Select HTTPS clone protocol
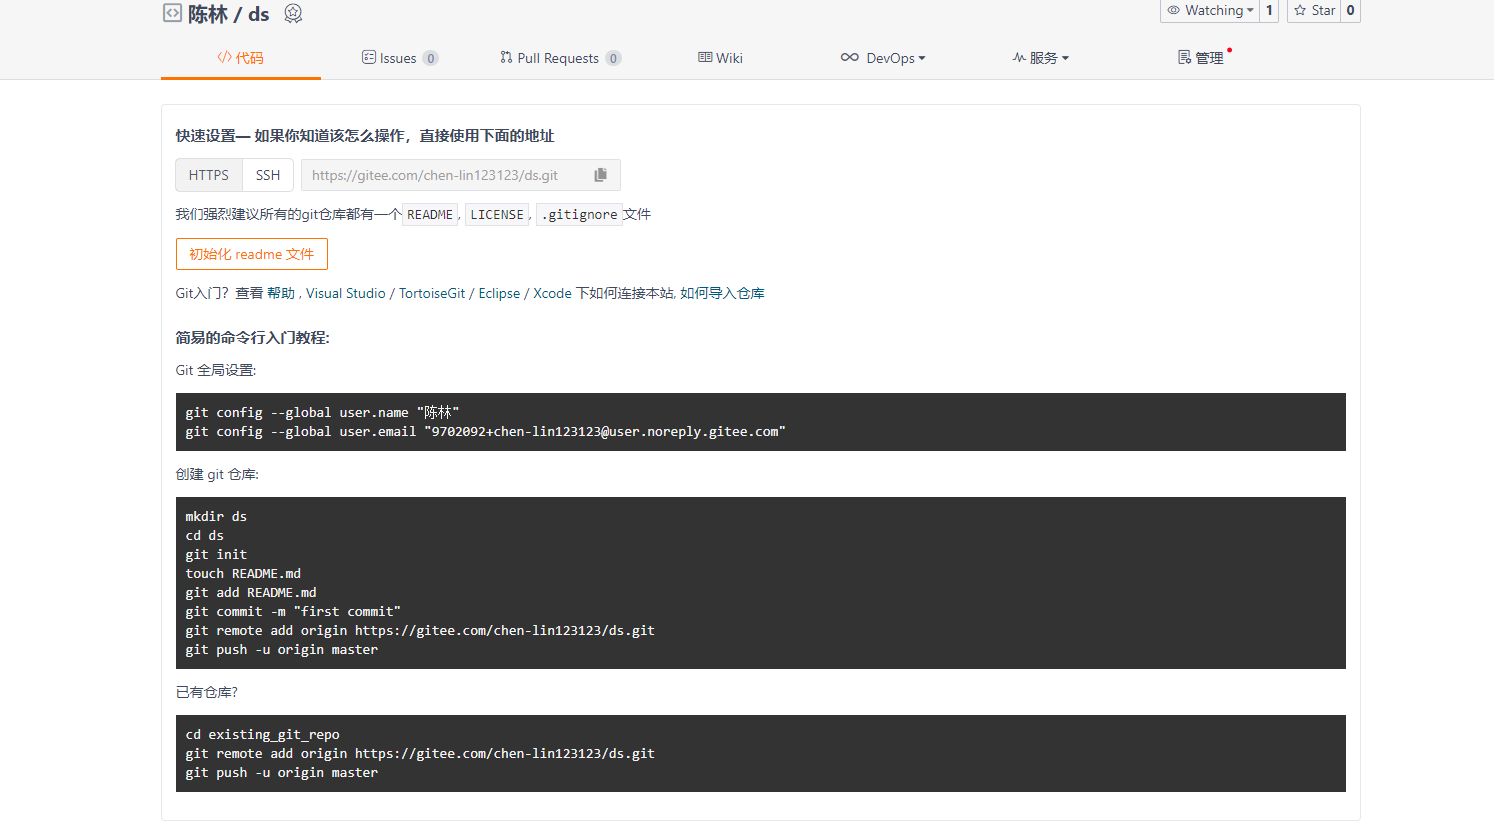Image resolution: width=1494 pixels, height=829 pixels. pyautogui.click(x=209, y=175)
